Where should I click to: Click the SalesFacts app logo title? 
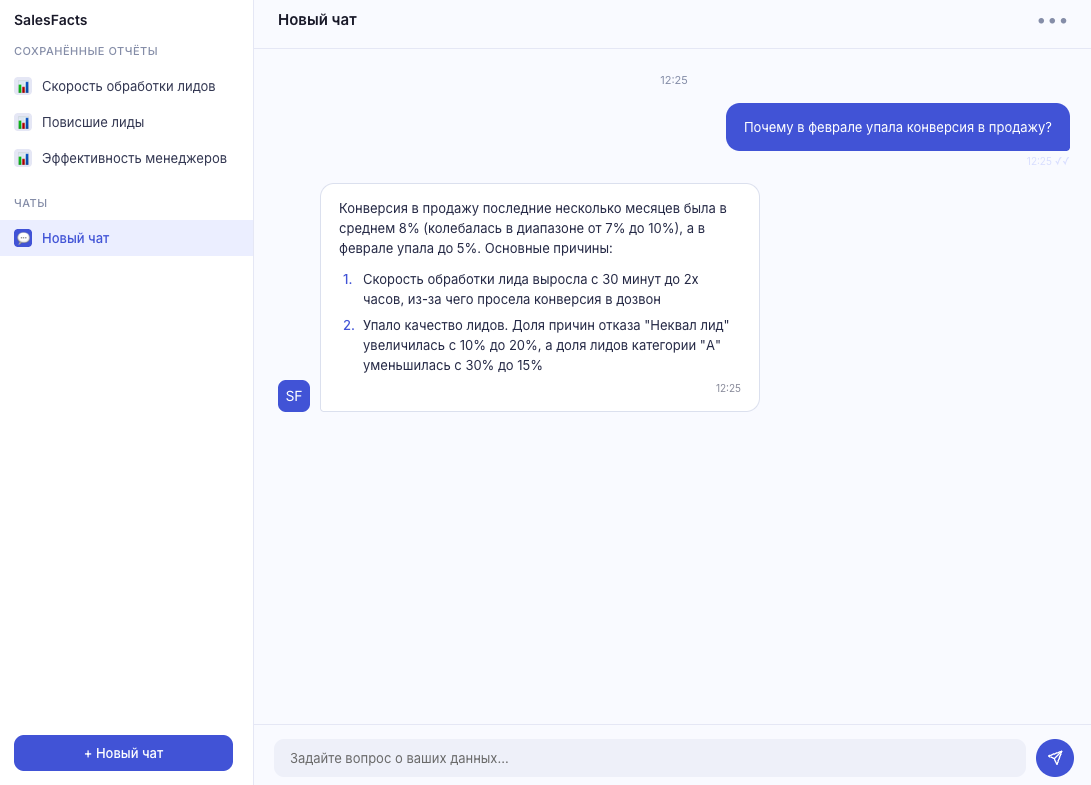pyautogui.click(x=50, y=19)
